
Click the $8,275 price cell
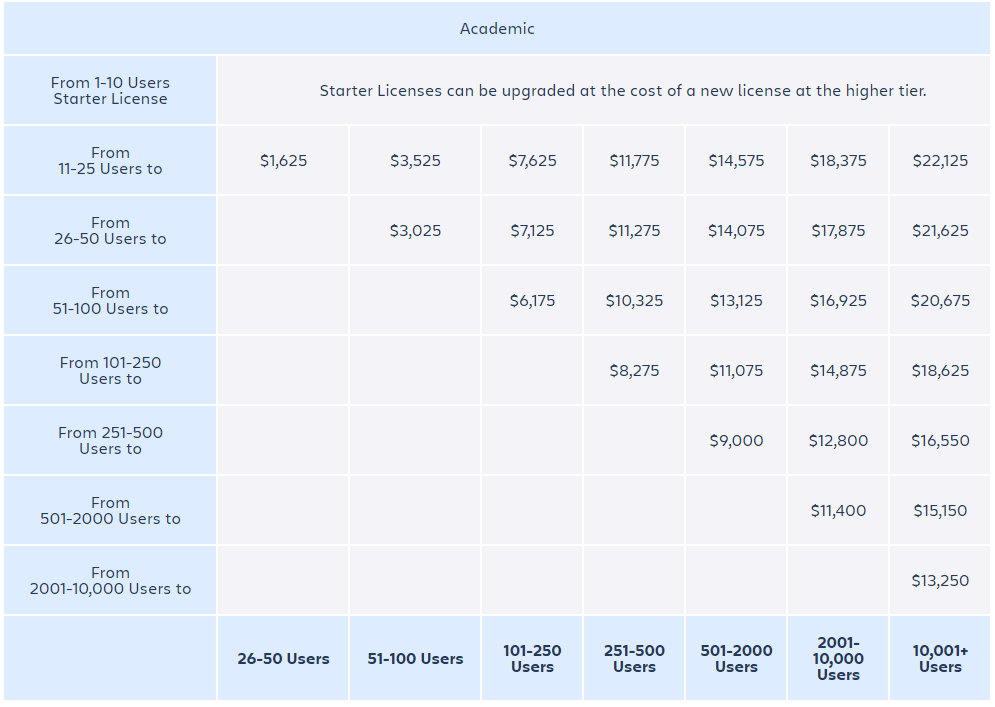tap(634, 371)
